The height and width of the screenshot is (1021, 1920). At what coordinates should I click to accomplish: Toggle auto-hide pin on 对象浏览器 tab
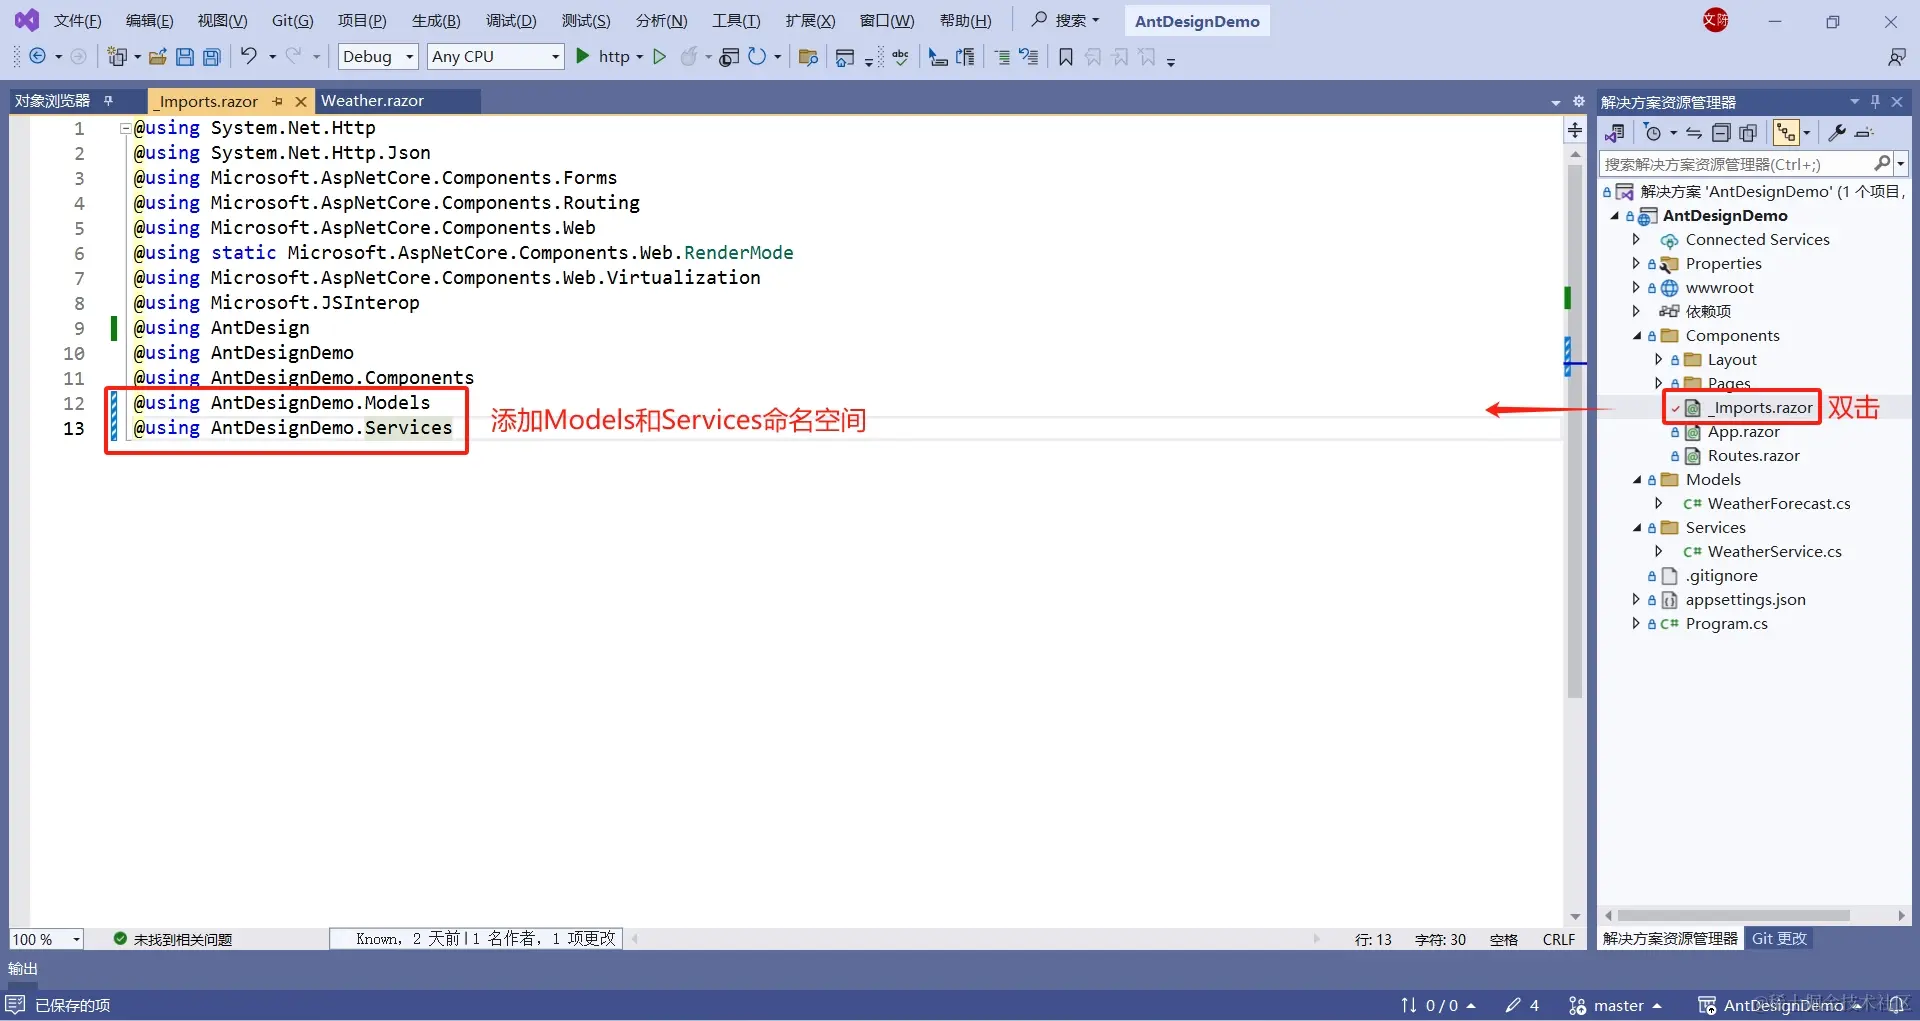108,100
